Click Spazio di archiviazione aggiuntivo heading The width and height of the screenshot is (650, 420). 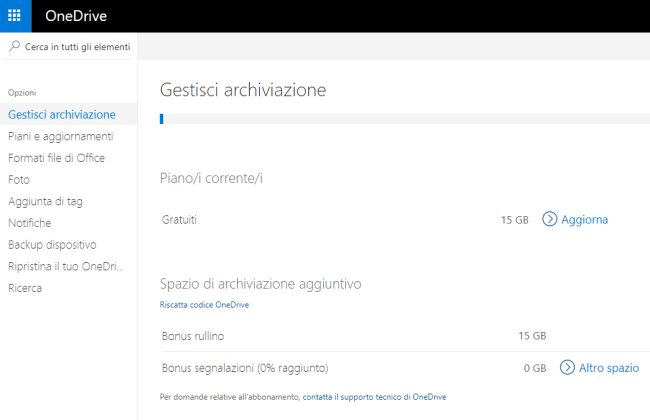tap(260, 284)
